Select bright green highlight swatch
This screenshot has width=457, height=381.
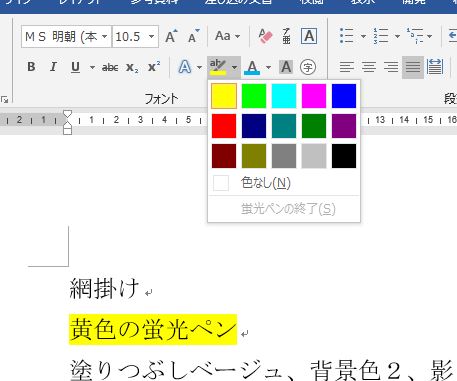[x=254, y=96]
